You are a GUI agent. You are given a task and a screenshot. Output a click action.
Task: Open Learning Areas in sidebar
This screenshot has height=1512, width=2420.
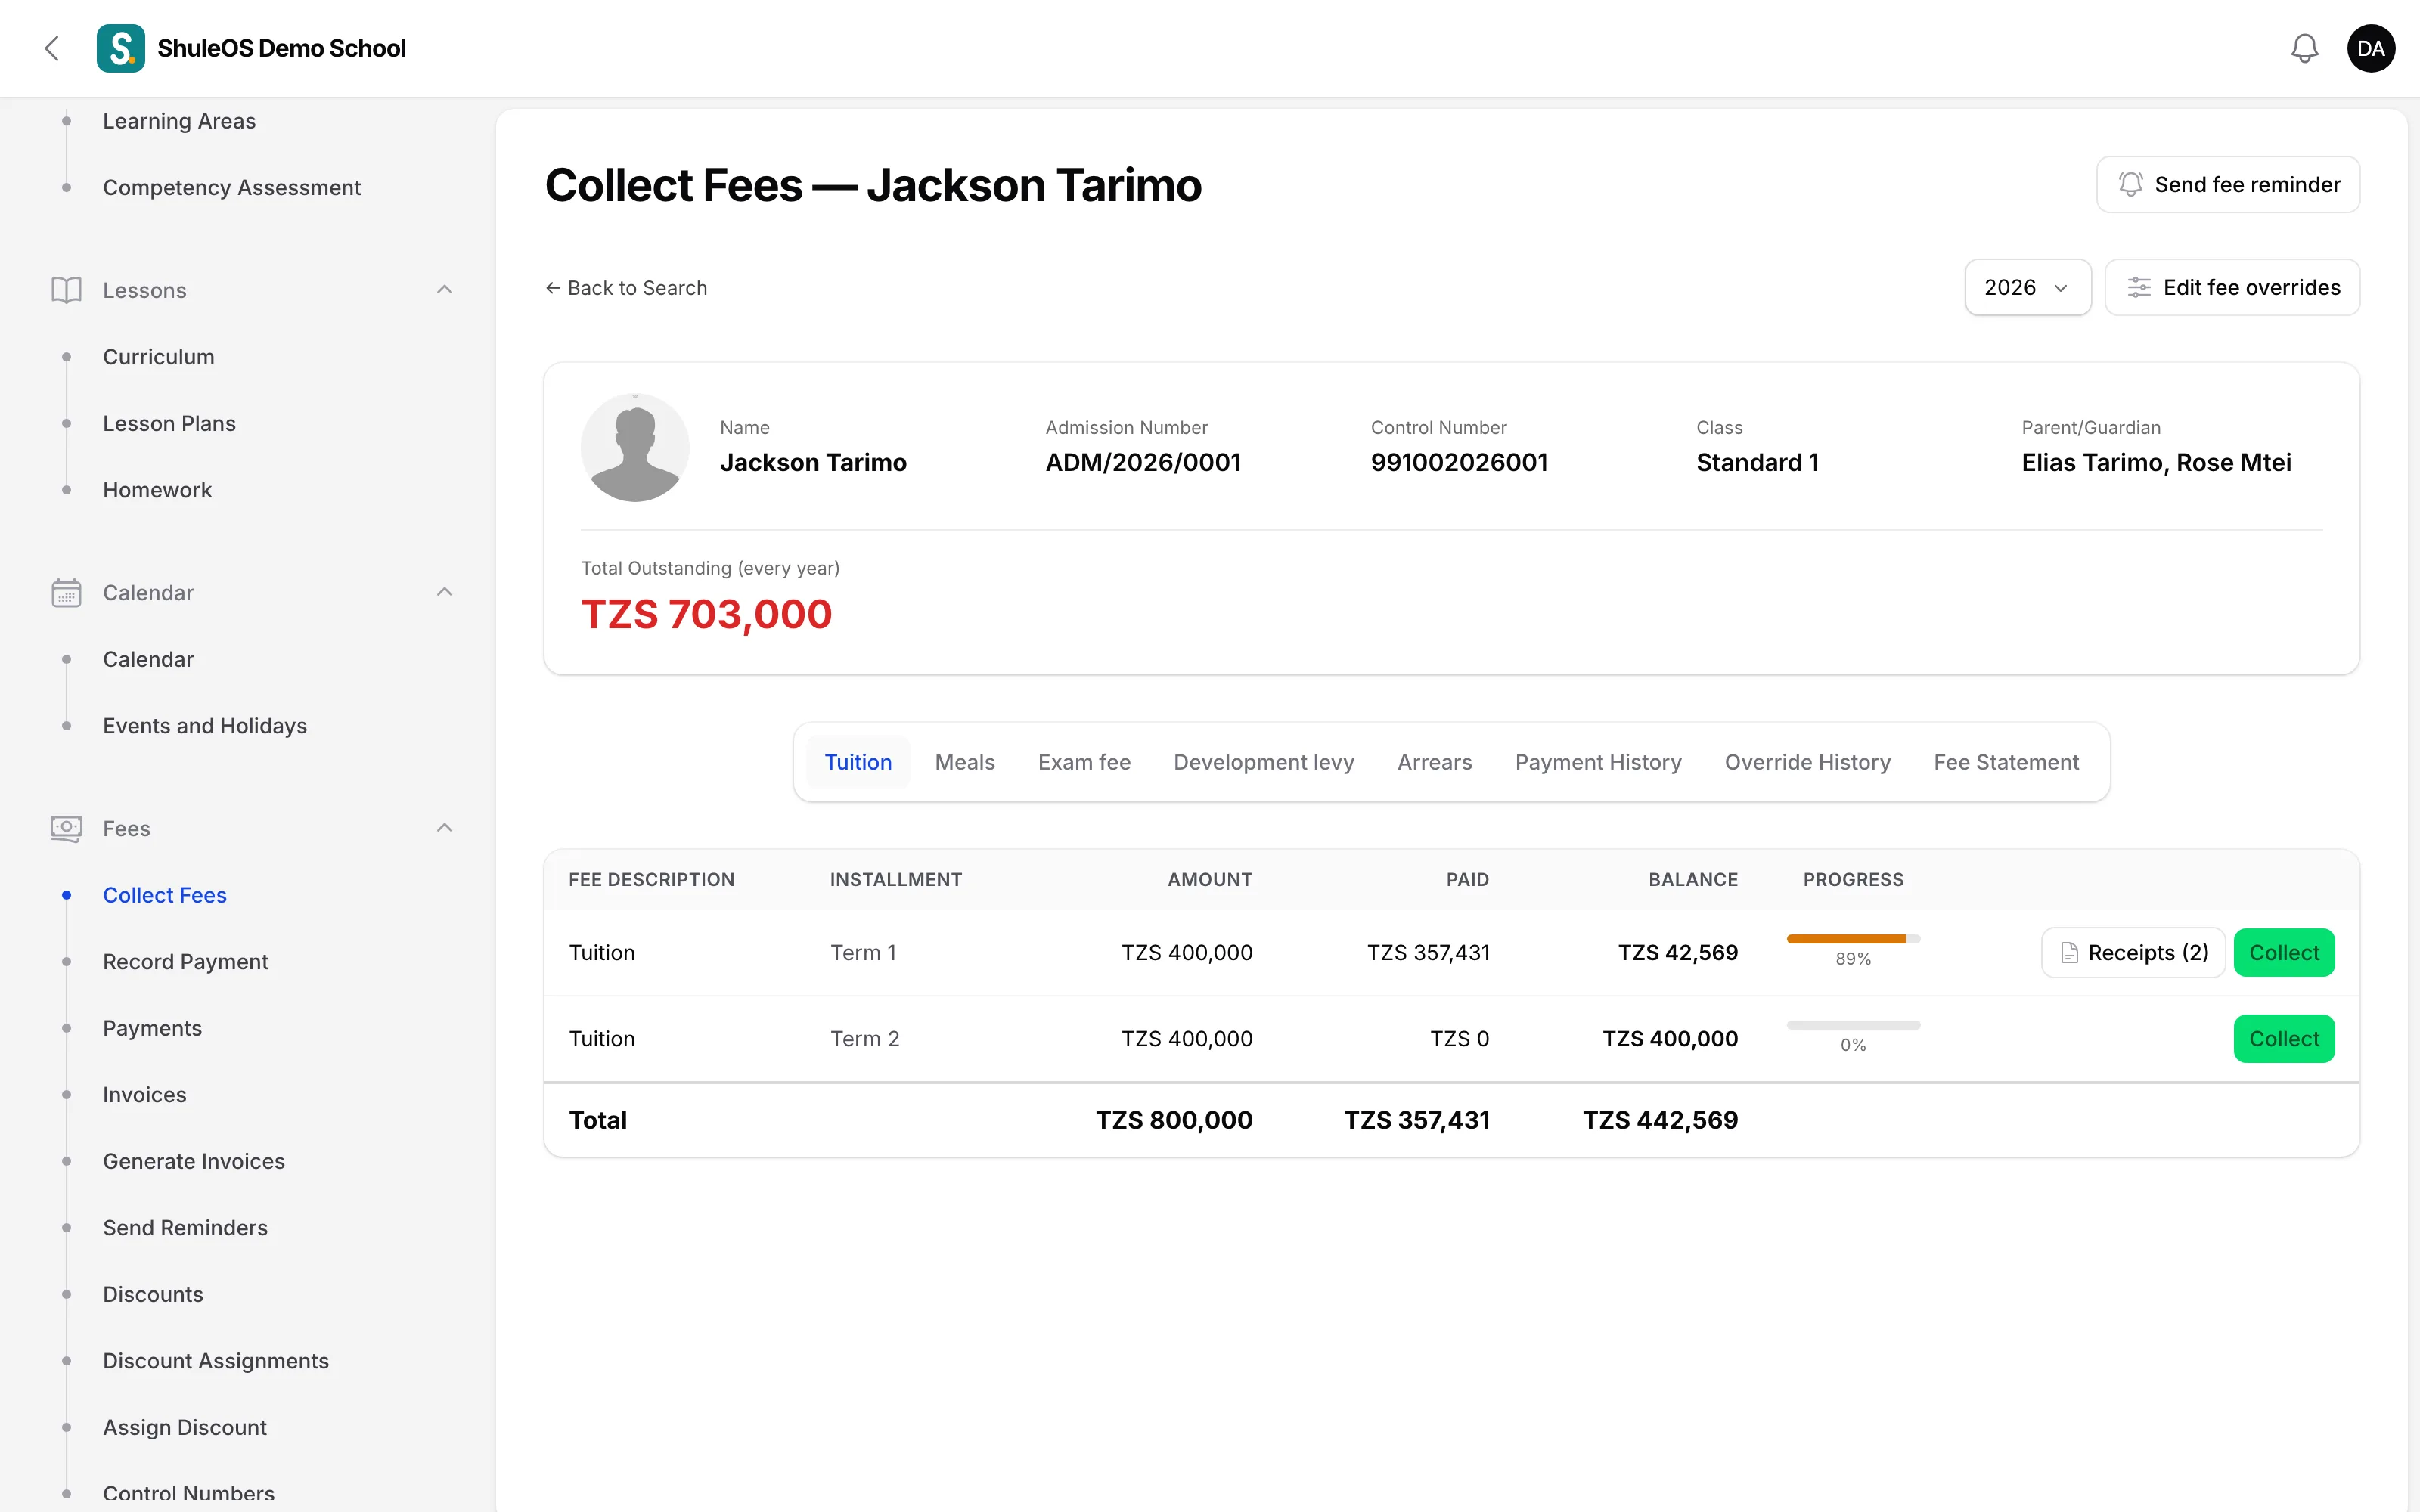click(179, 121)
